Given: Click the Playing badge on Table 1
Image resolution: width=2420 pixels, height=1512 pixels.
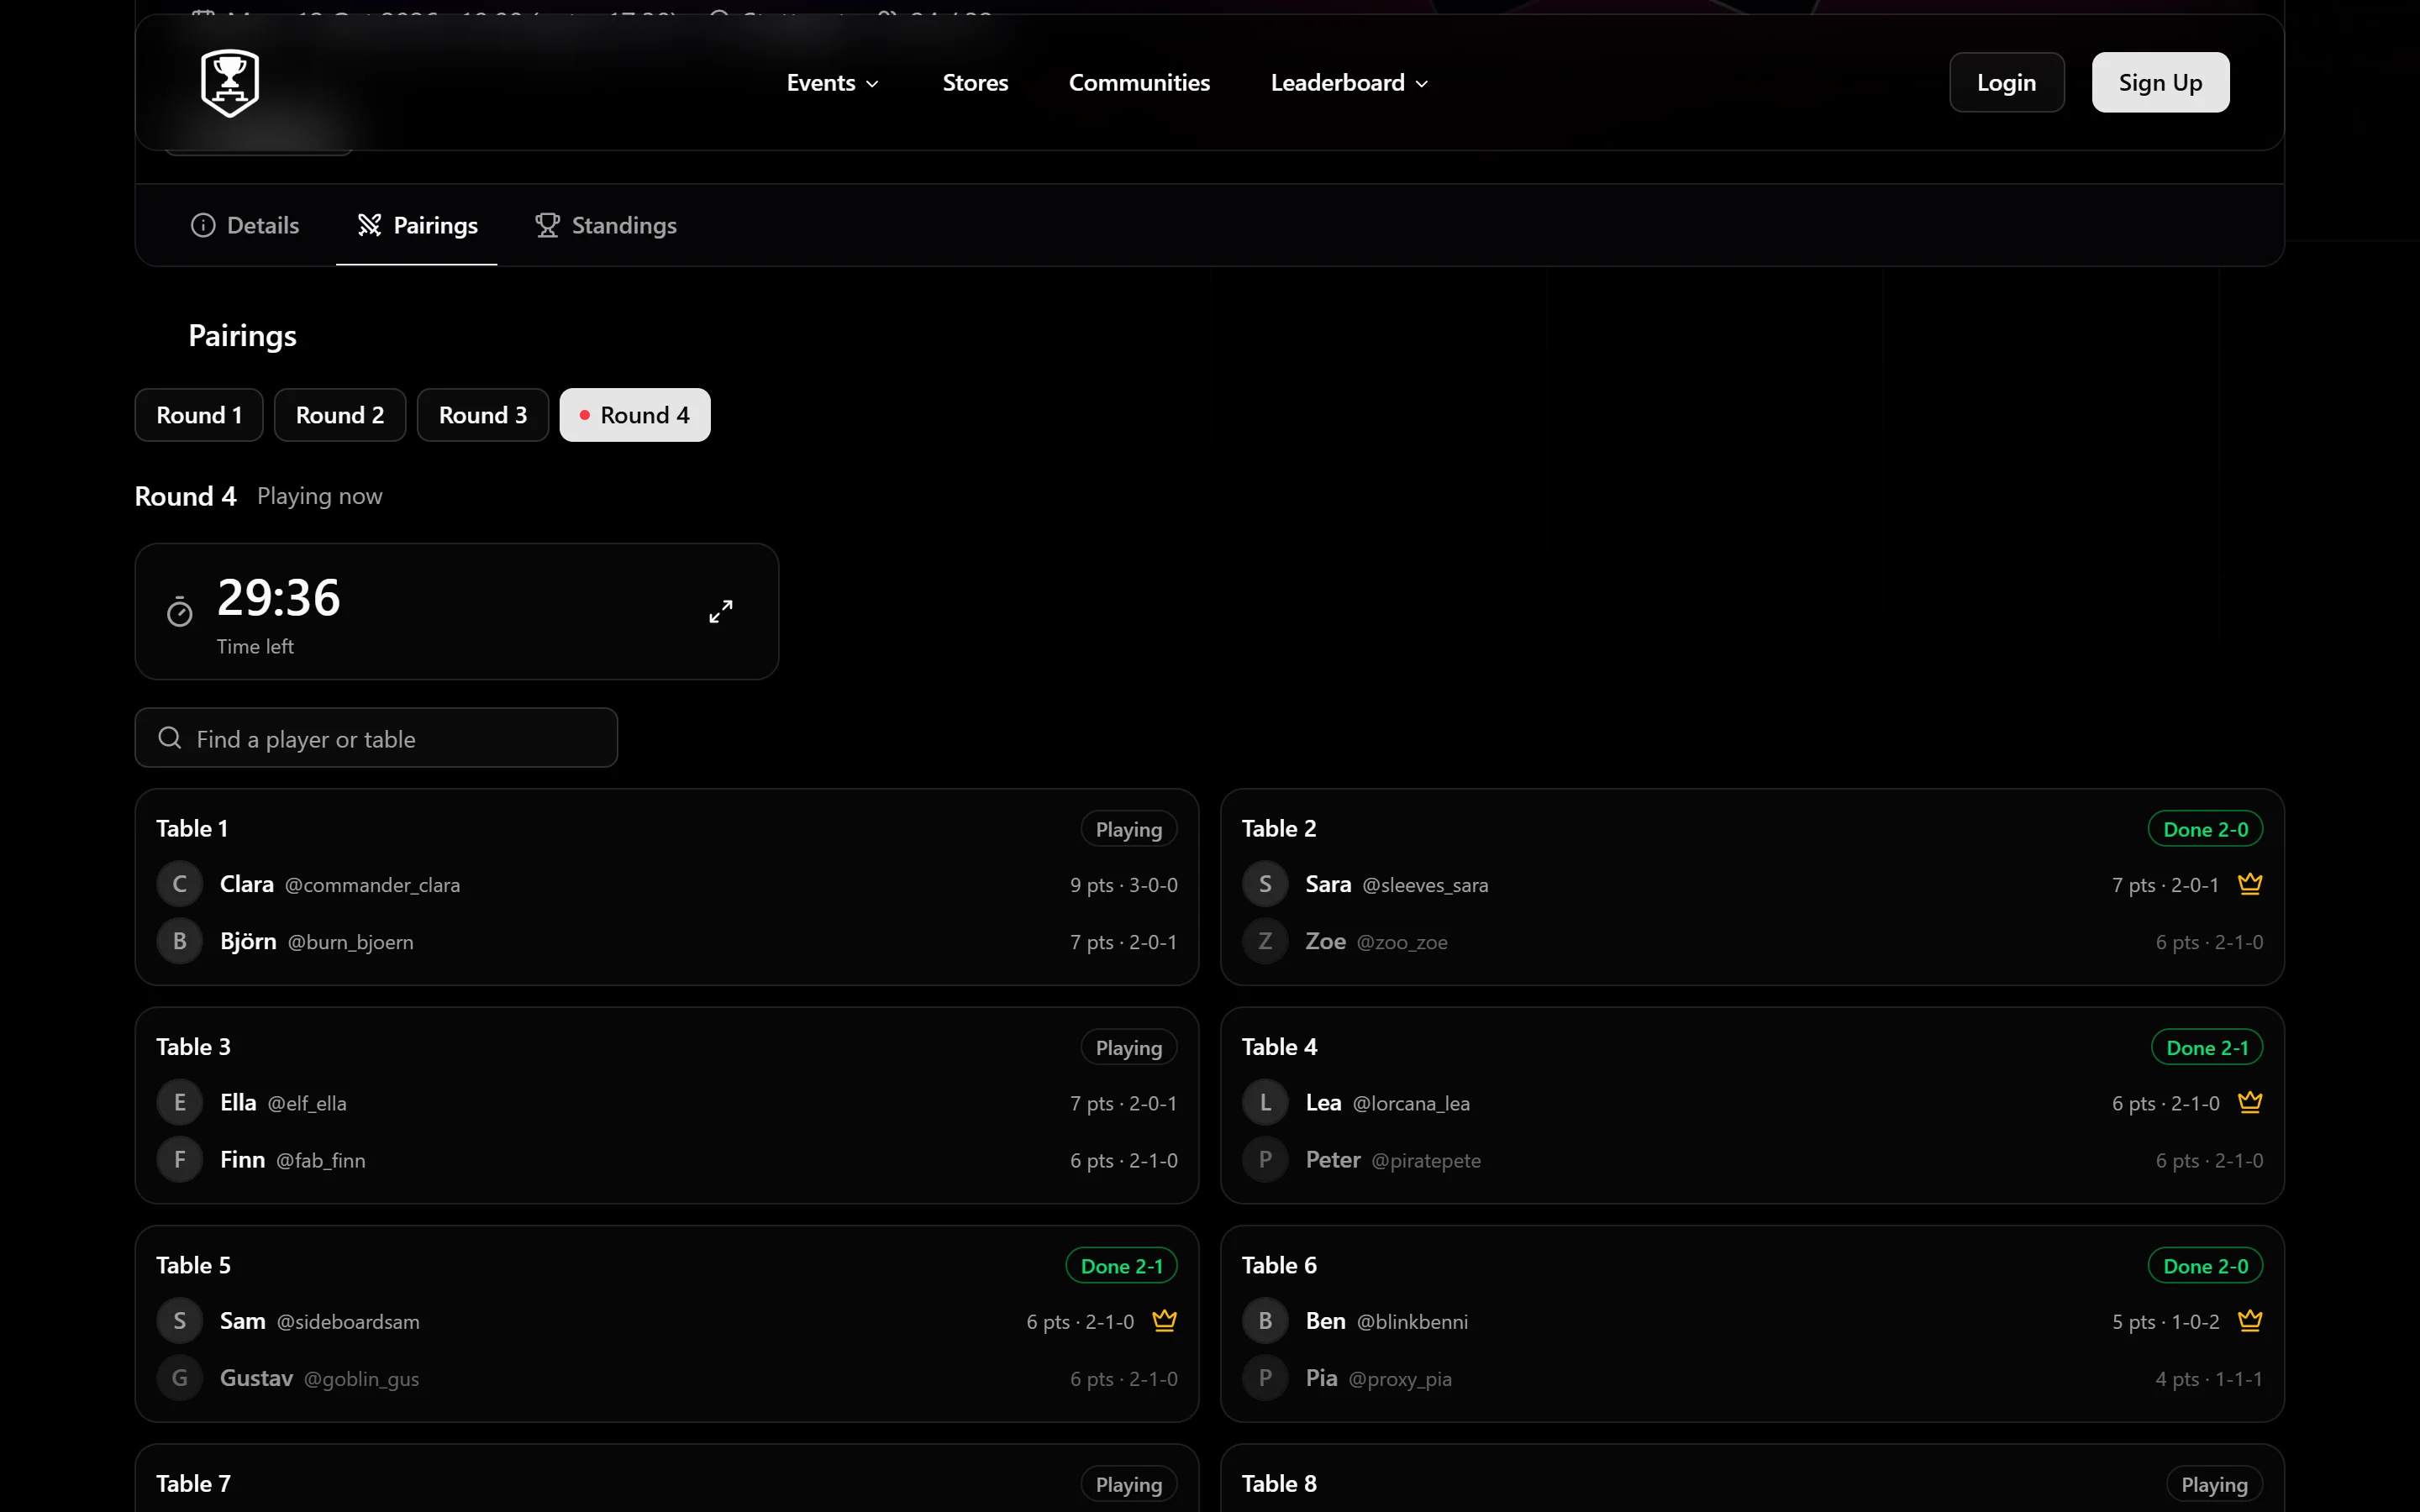Looking at the screenshot, I should tap(1129, 829).
